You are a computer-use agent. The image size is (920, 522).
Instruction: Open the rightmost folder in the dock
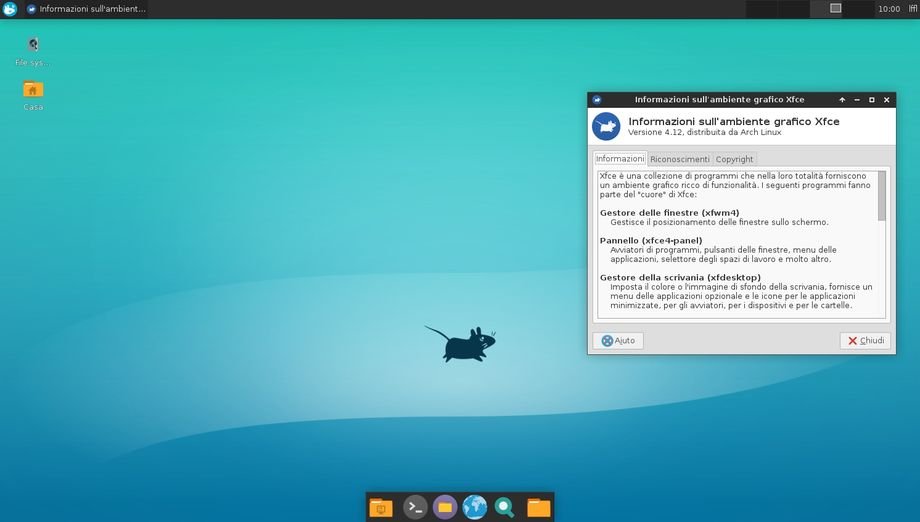tap(538, 507)
